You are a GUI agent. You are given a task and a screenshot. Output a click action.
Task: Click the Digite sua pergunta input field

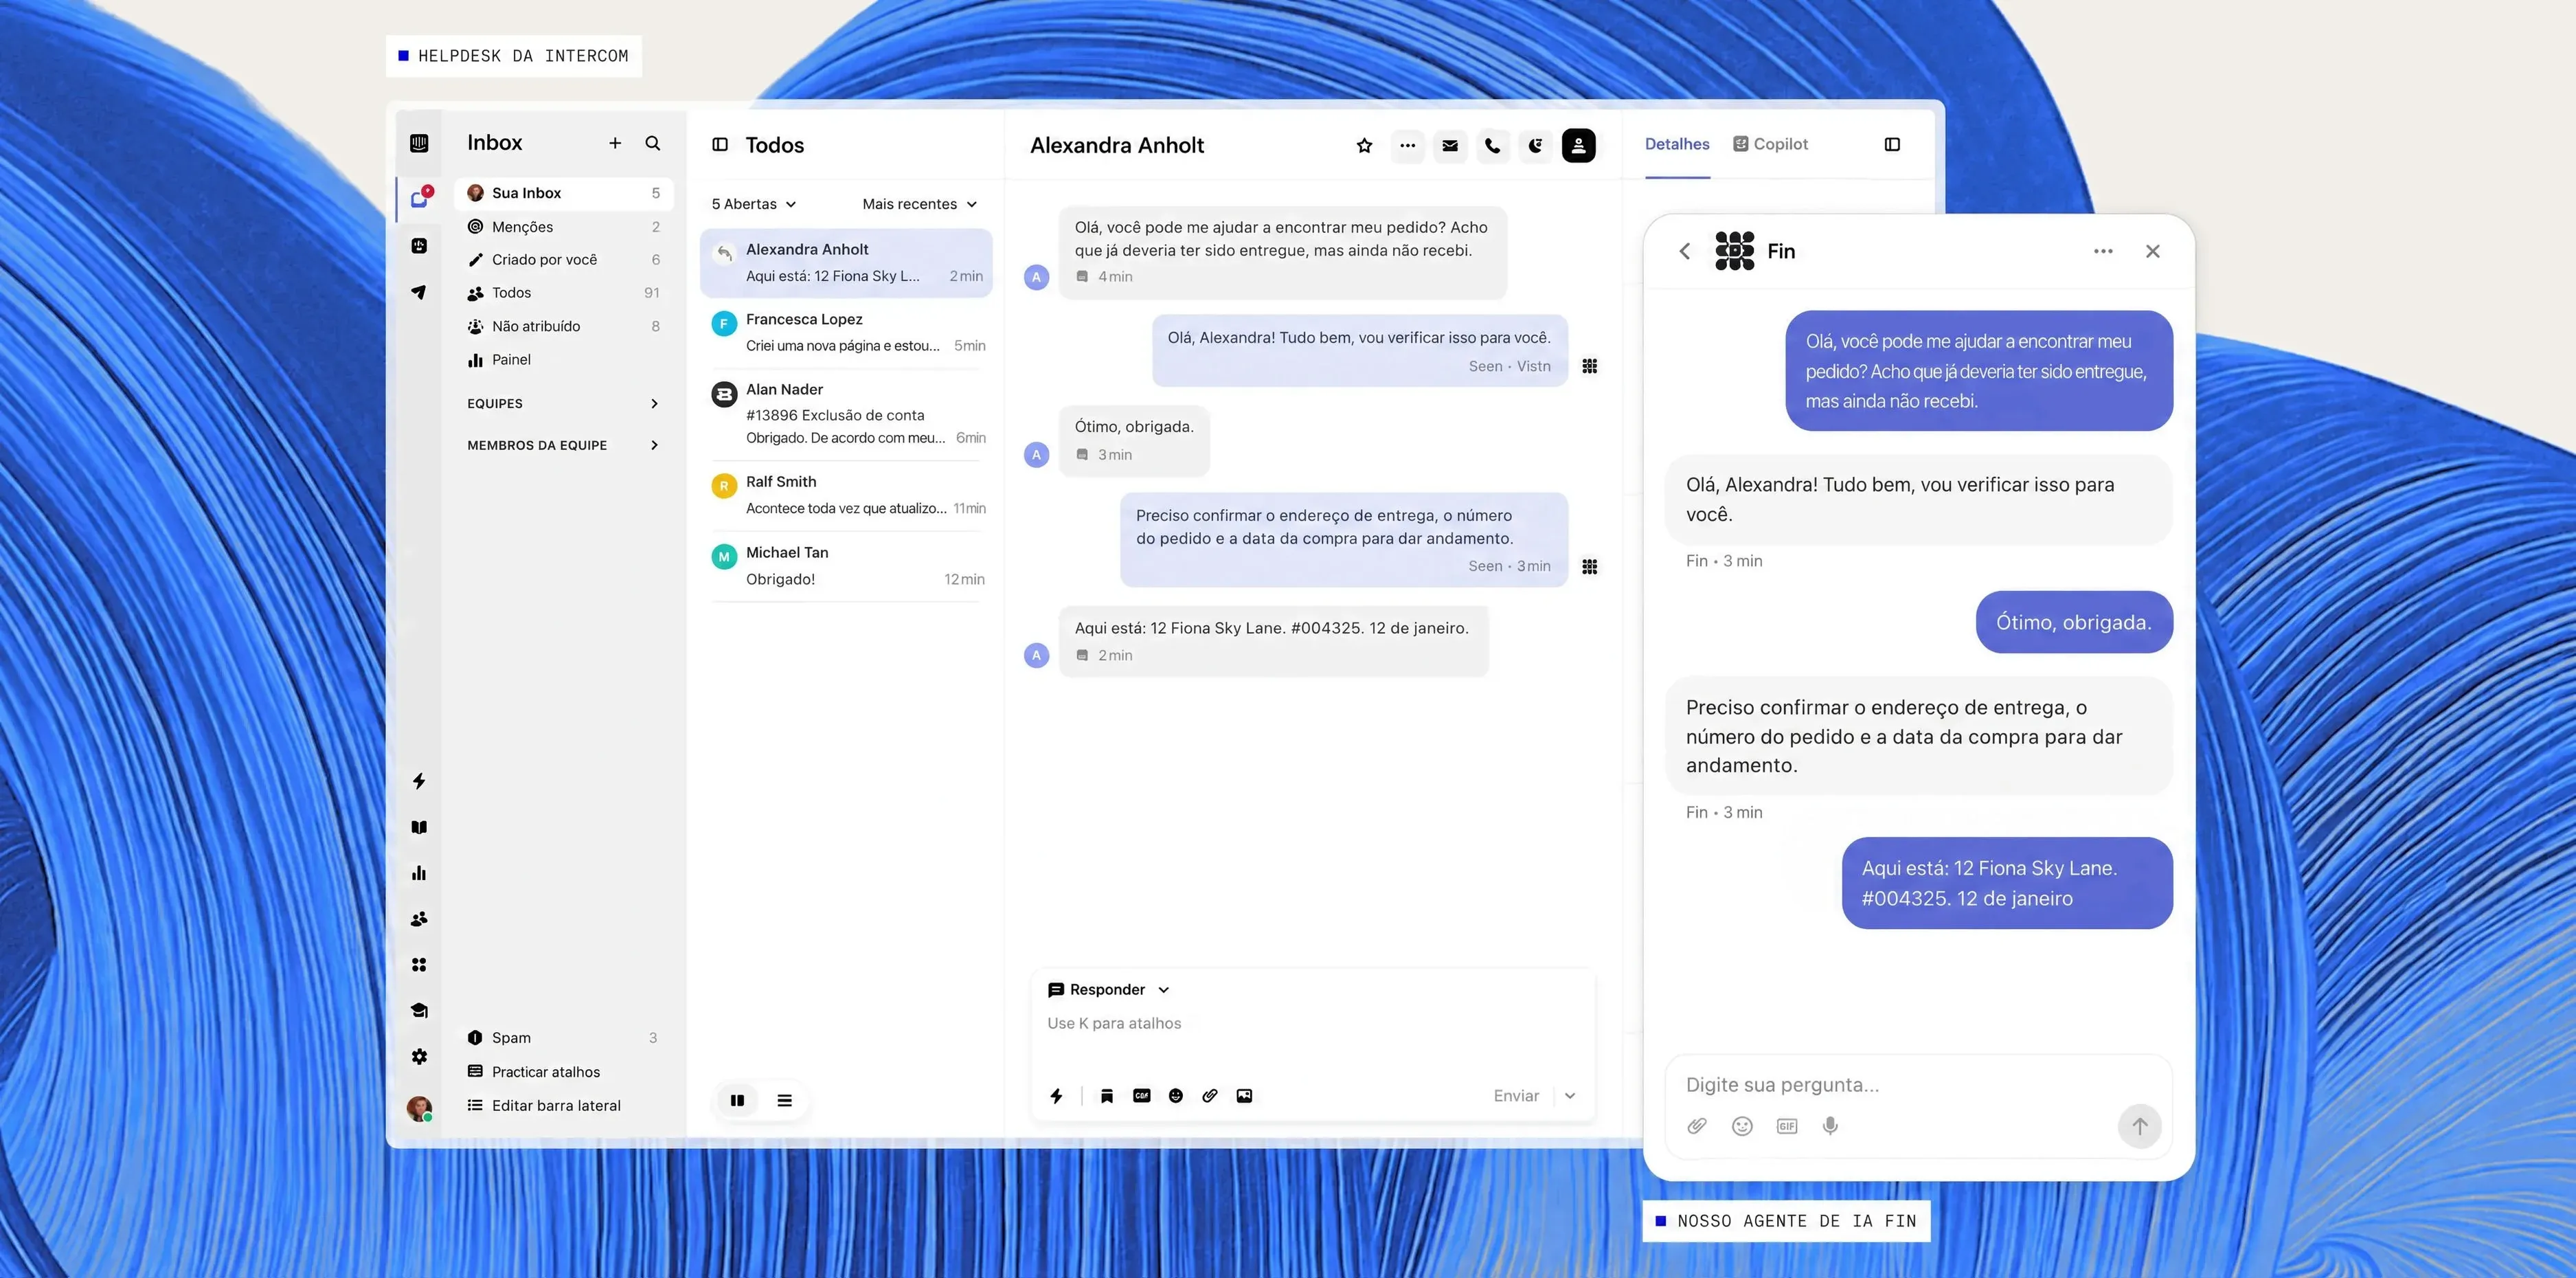tap(1918, 1085)
